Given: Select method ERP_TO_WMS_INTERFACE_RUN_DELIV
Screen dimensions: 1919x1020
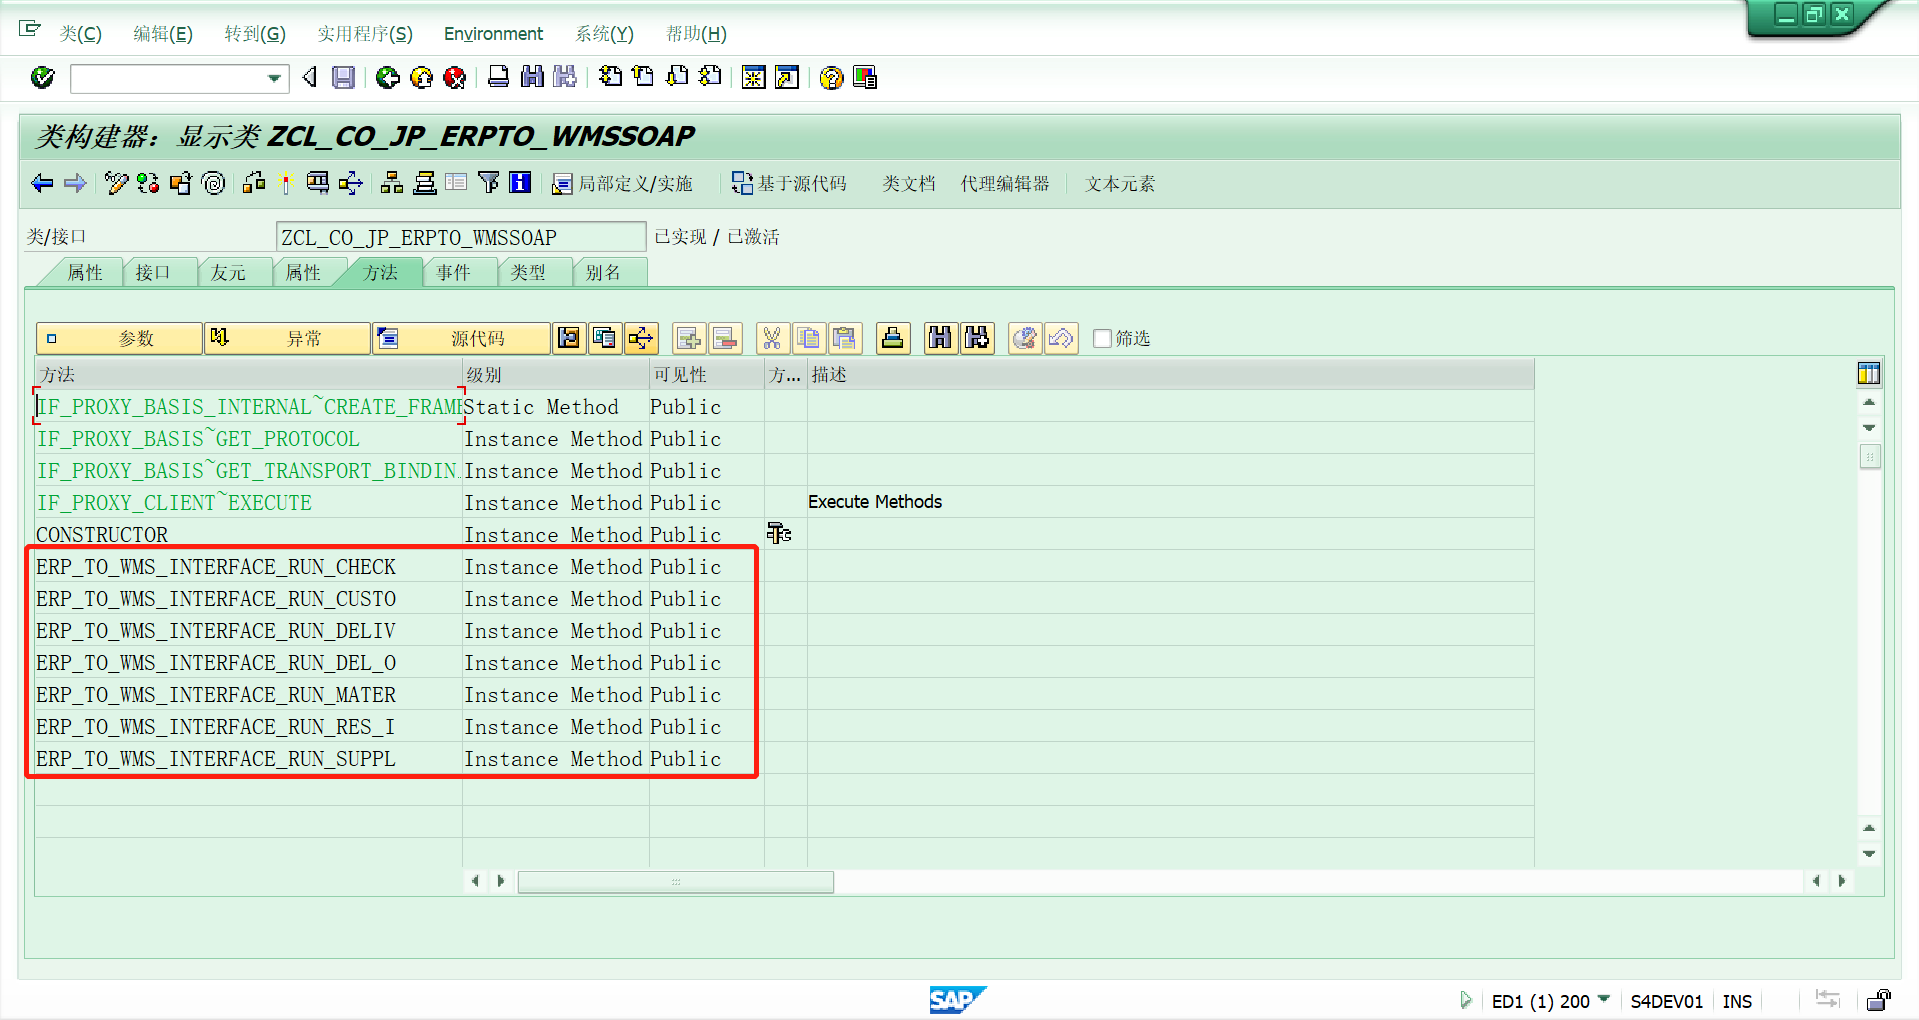Looking at the screenshot, I should point(216,631).
